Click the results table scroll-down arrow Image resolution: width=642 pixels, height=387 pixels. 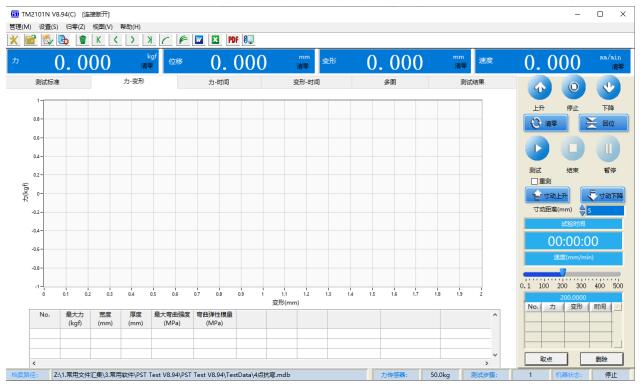(x=495, y=355)
